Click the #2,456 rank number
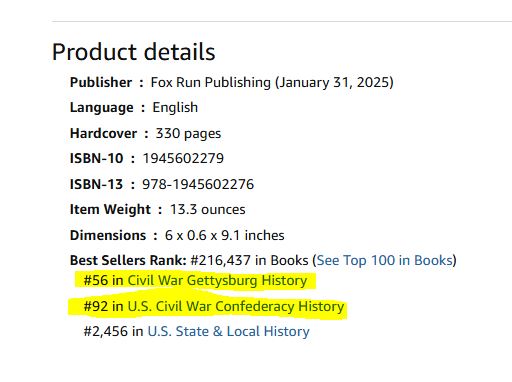This screenshot has height=382, width=512. point(106,332)
